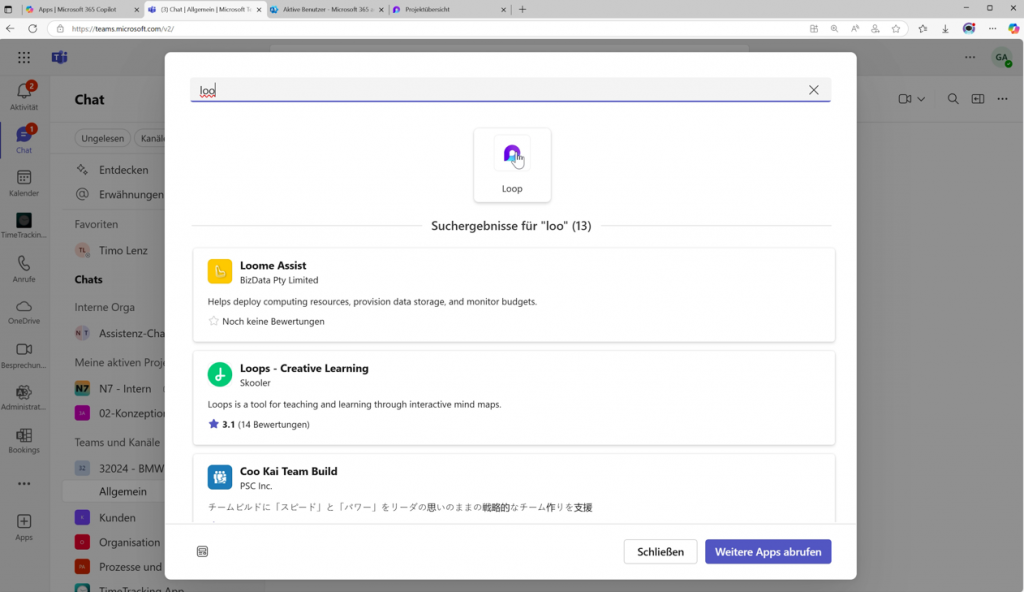
Task: Go back in browser
Action: click(10, 29)
